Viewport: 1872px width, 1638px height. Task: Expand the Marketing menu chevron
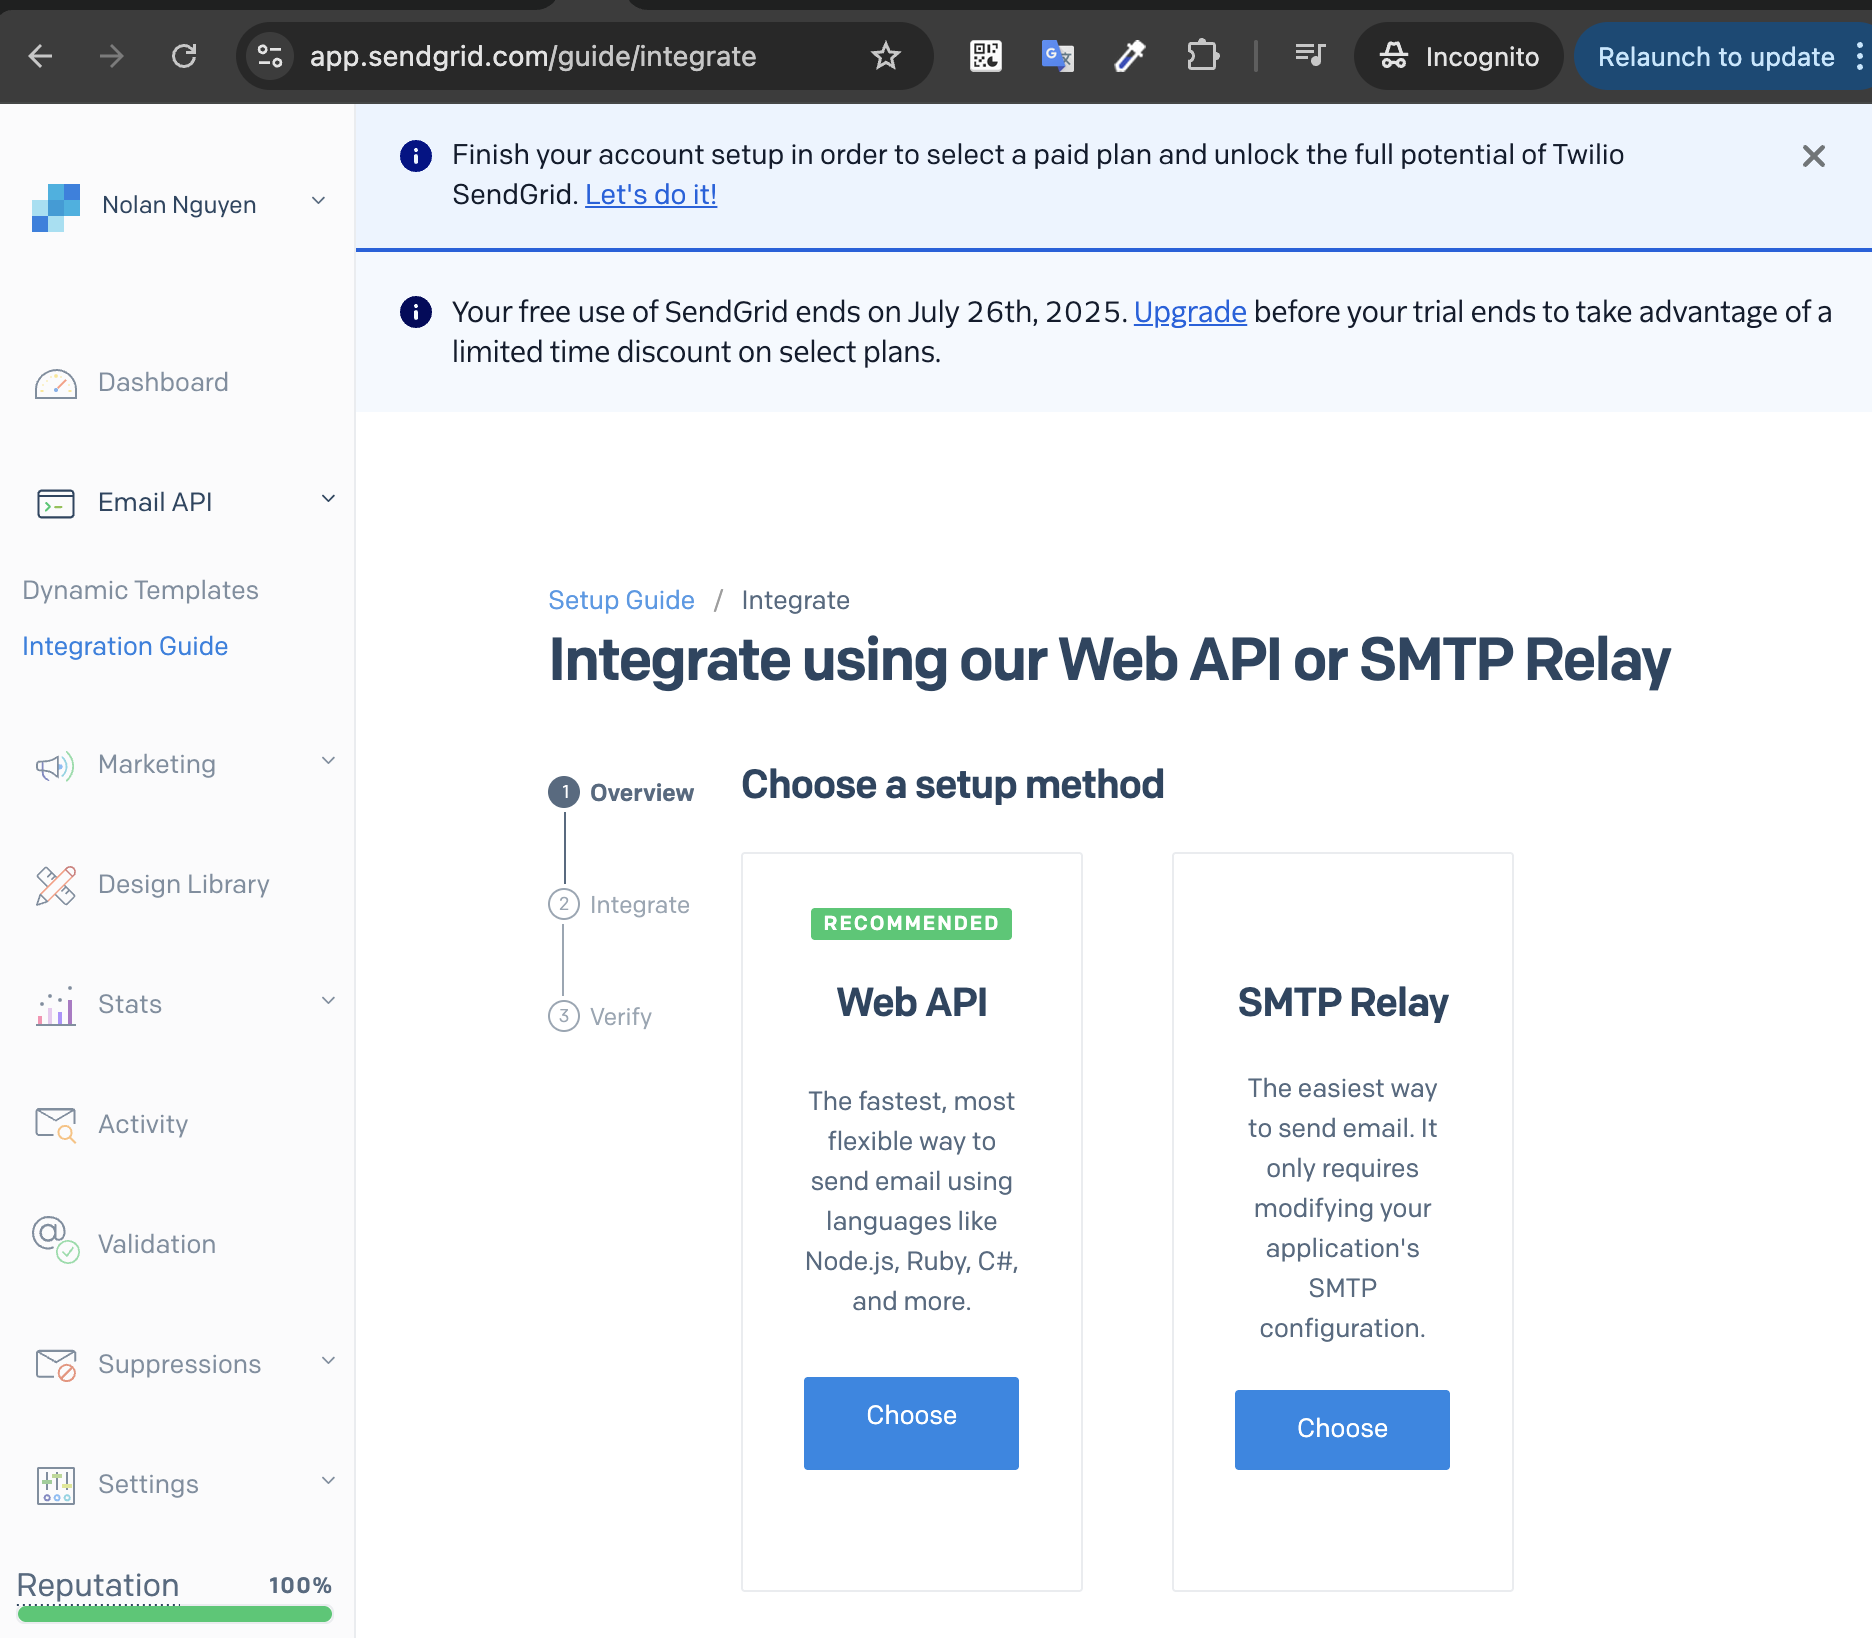click(328, 761)
